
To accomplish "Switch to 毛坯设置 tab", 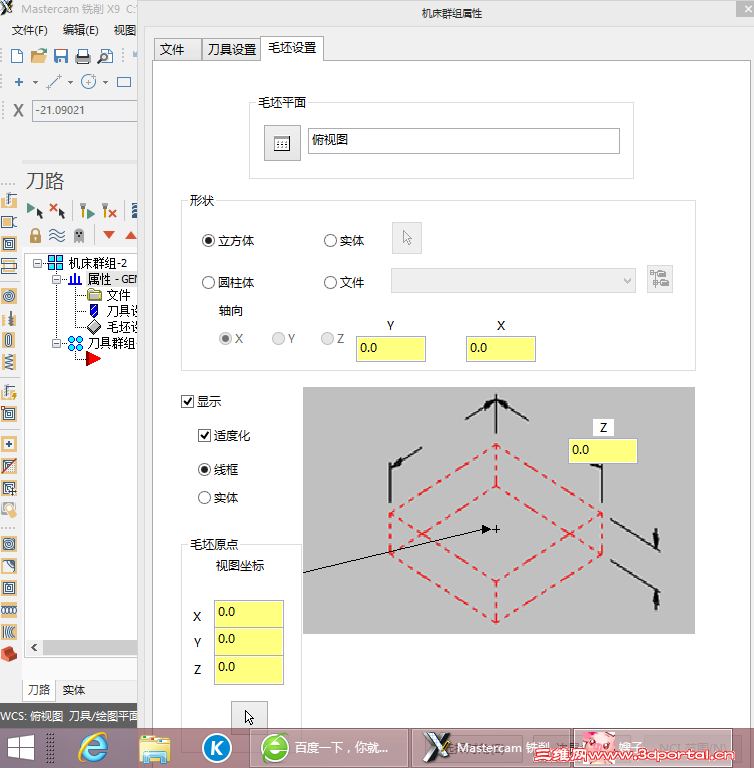I will pyautogui.click(x=292, y=48).
